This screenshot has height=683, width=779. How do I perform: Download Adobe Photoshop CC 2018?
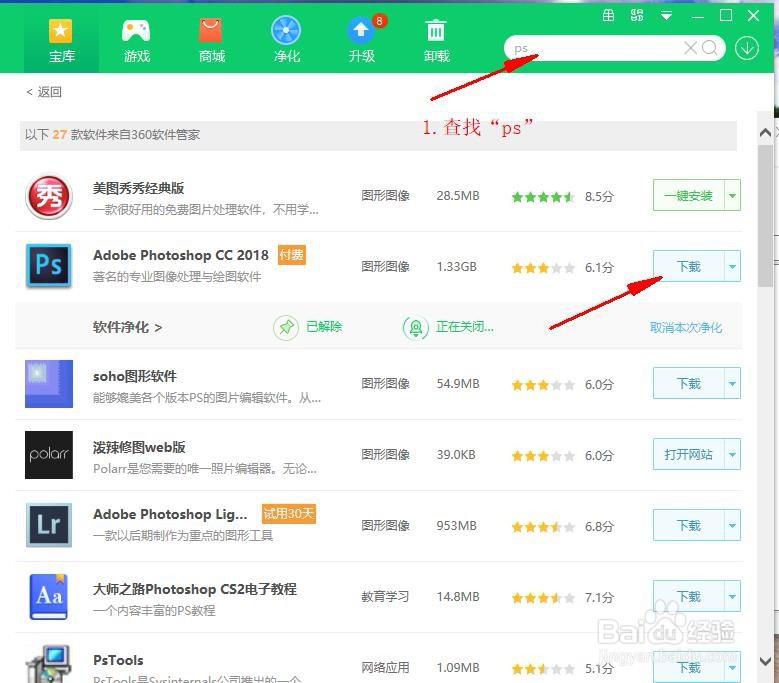[x=689, y=266]
